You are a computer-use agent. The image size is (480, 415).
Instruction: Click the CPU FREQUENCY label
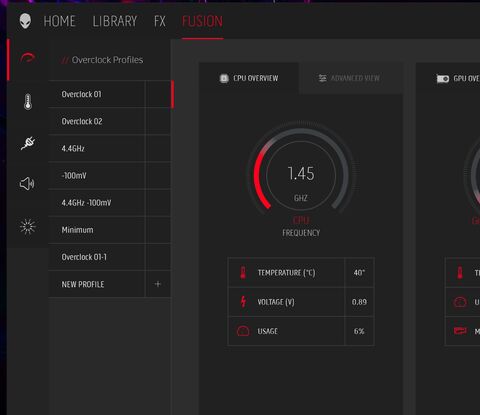[x=301, y=226]
